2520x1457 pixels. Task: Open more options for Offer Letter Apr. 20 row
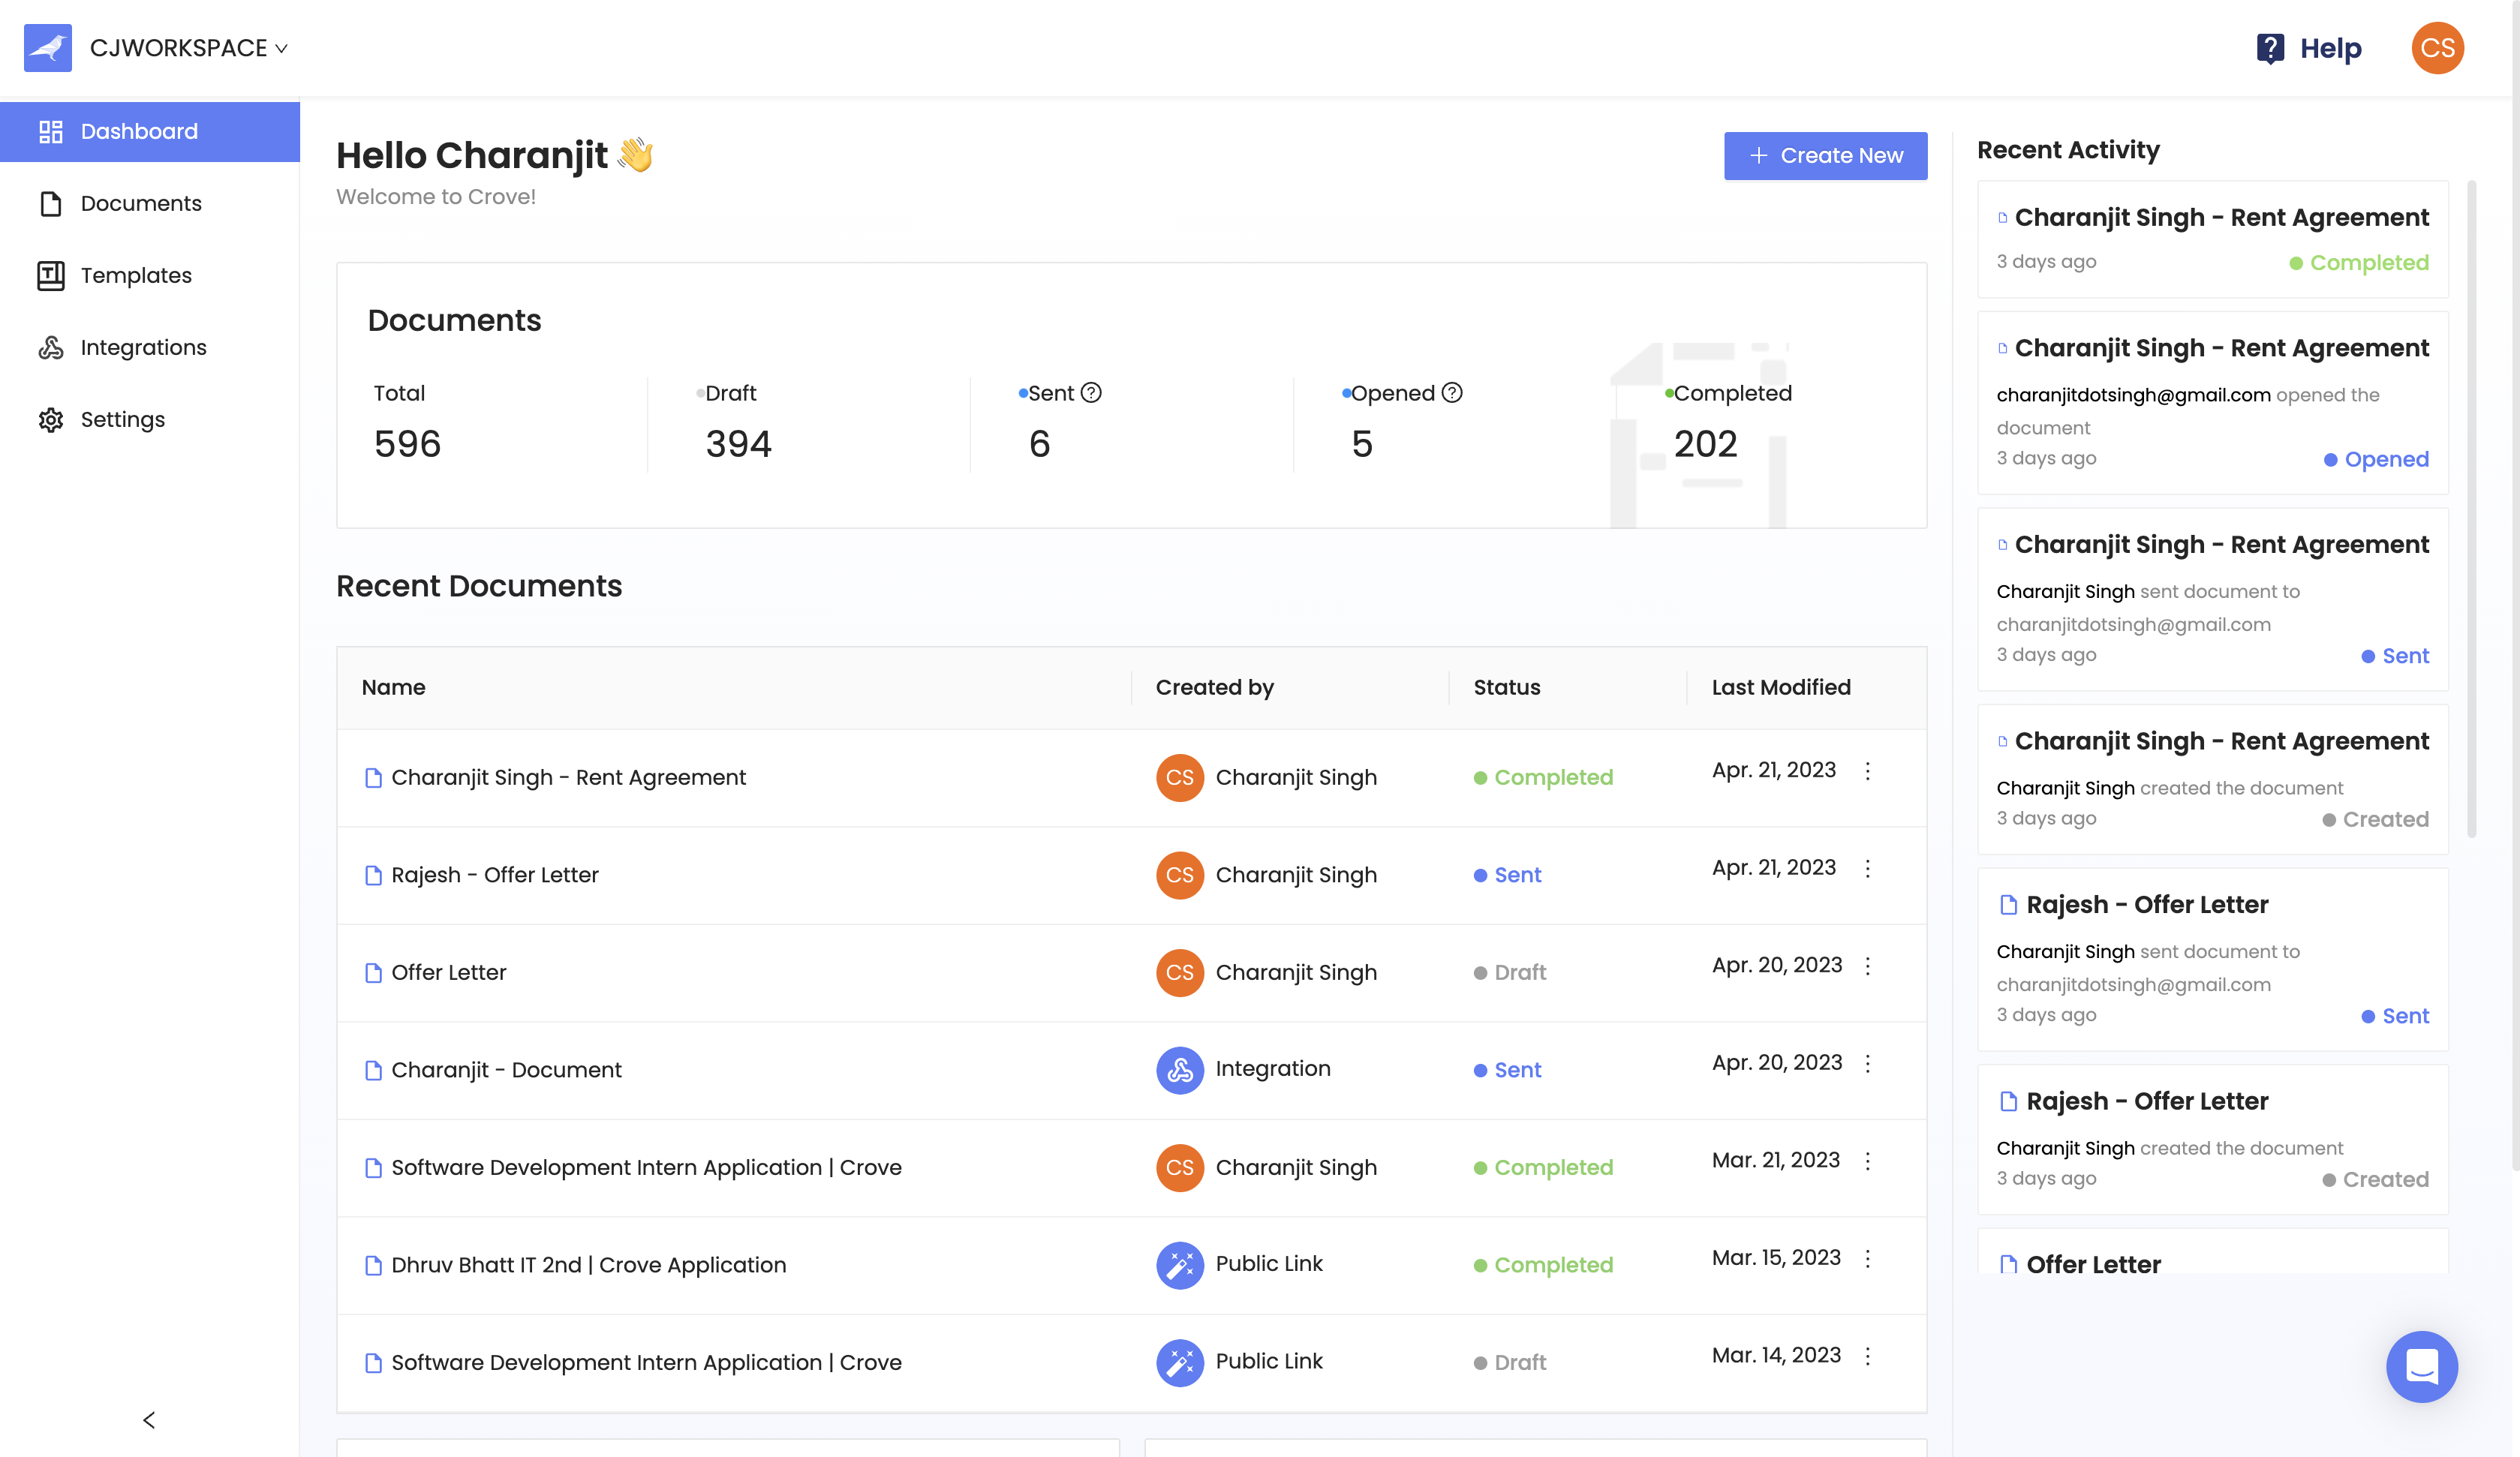[x=1867, y=966]
